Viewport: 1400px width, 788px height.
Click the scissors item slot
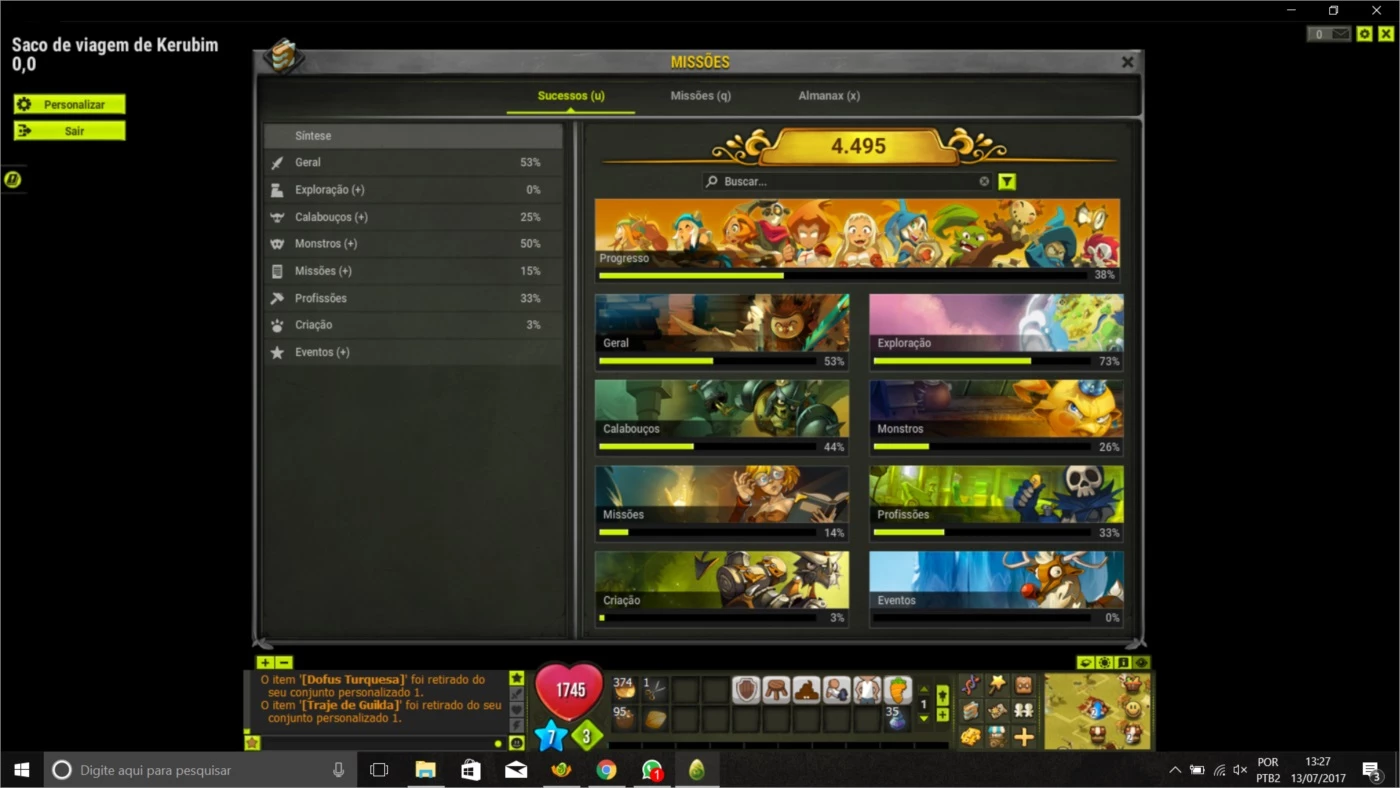pyautogui.click(x=654, y=690)
